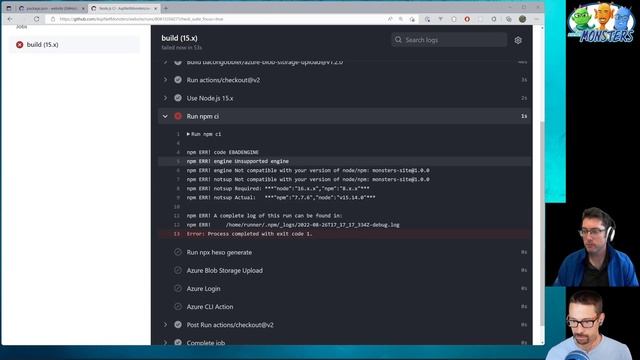Open the browser settings and more menu

pos(536,19)
